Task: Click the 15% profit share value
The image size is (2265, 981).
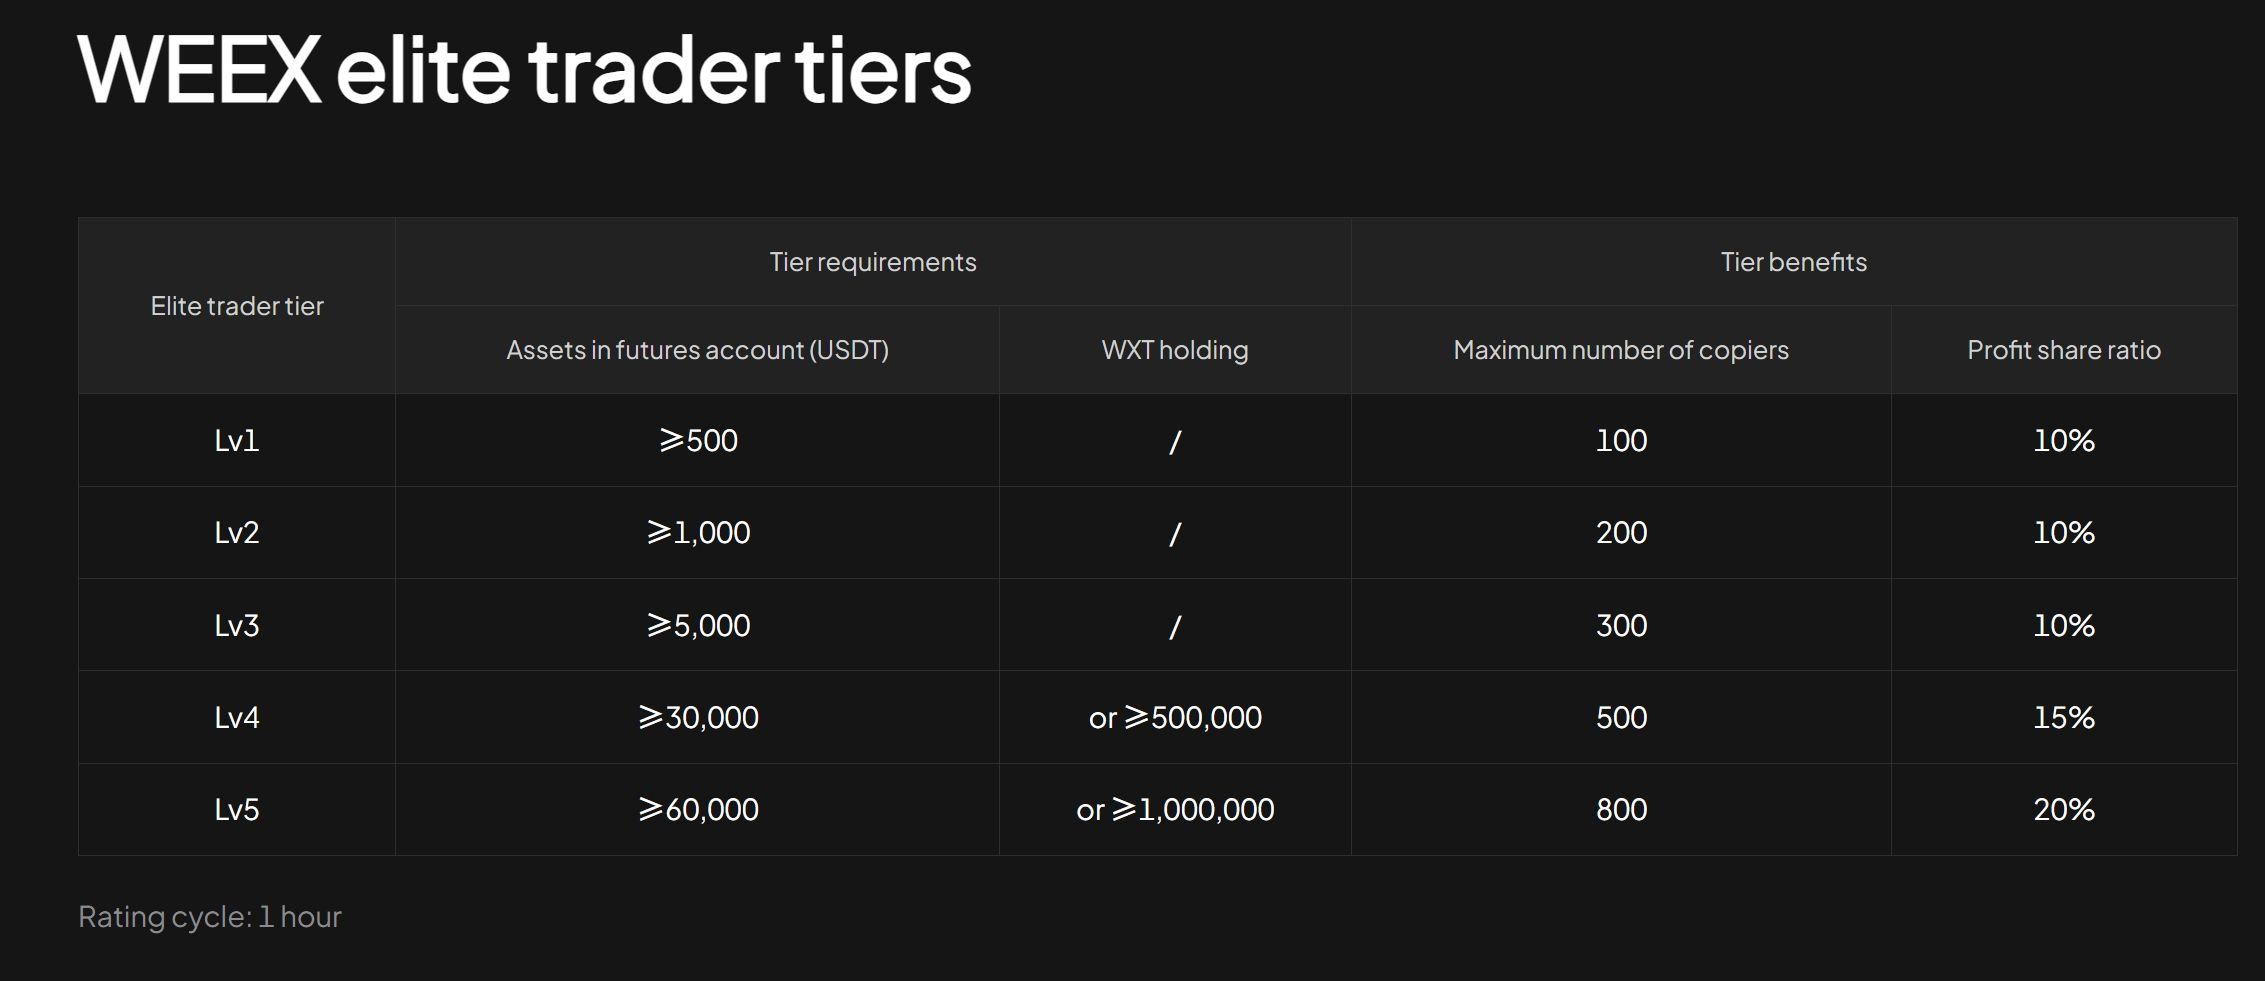Action: pyautogui.click(x=2064, y=717)
